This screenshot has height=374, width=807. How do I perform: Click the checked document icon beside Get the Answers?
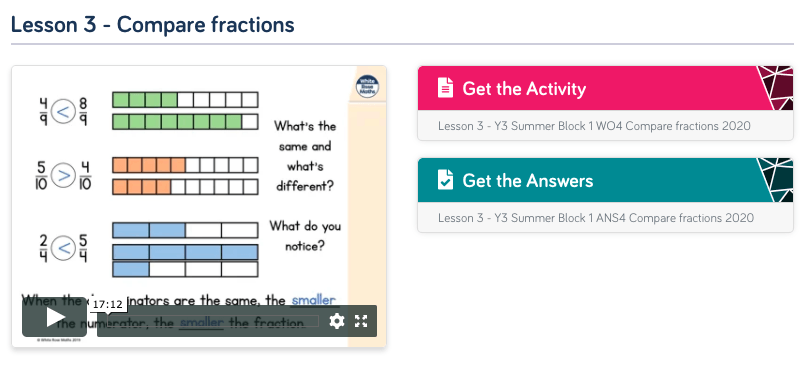446,180
